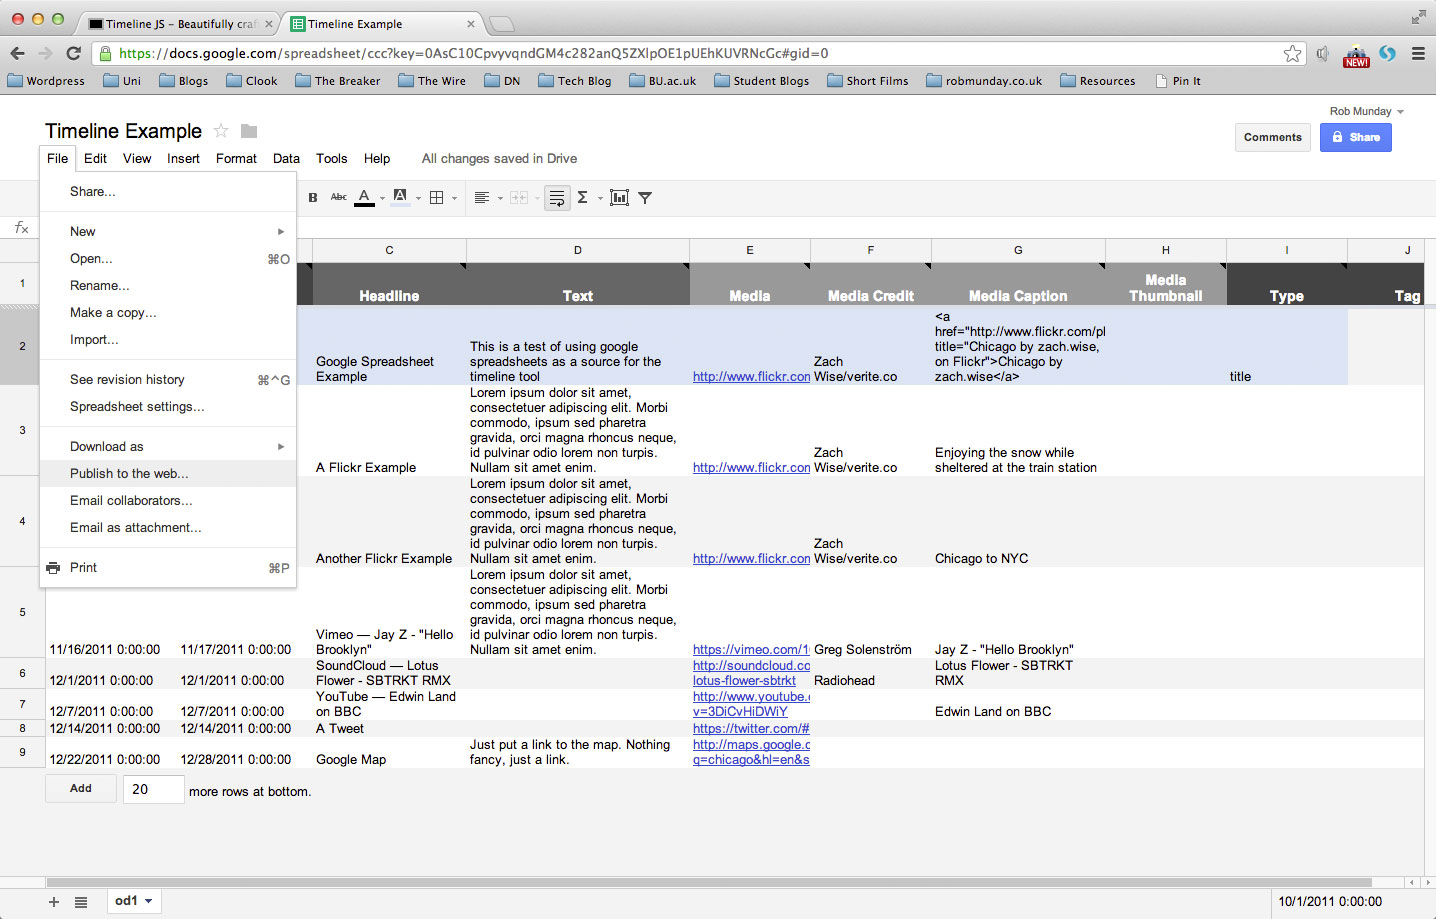
Task: Open the twitter.com link in column E
Action: tap(751, 729)
